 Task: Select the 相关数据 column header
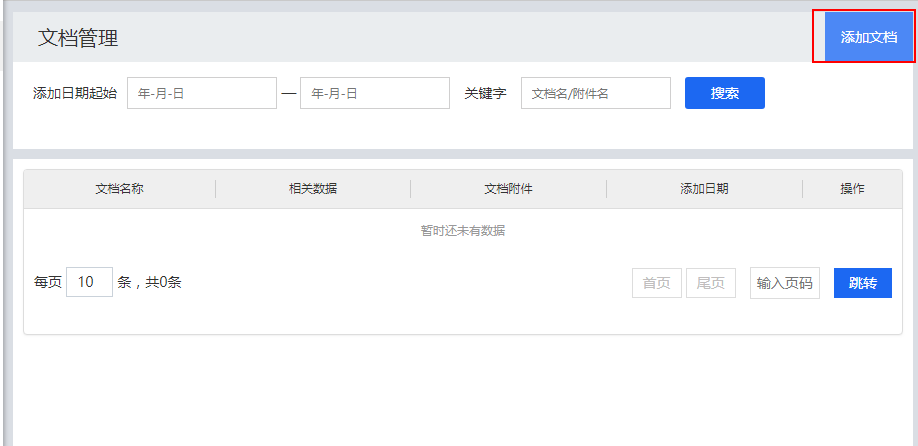[x=313, y=189]
